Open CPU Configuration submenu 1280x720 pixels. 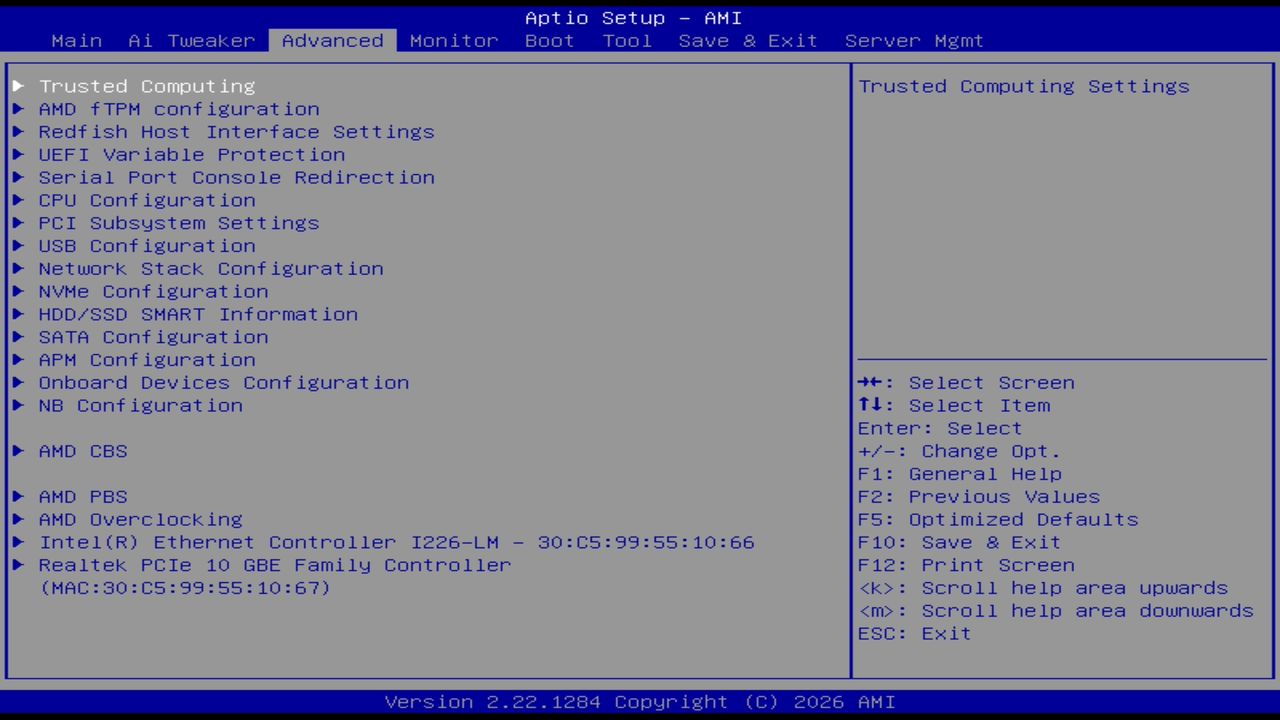click(x=147, y=200)
